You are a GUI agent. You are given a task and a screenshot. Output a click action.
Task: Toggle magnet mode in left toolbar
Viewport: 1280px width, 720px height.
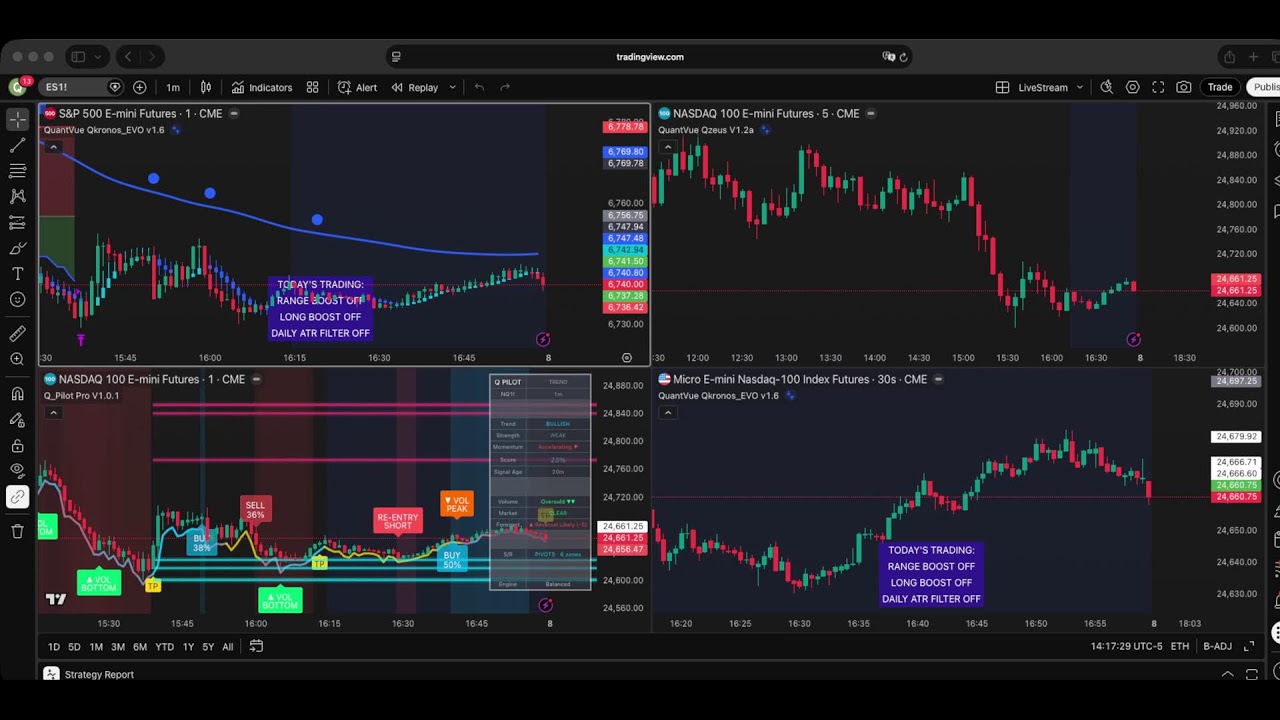(x=18, y=394)
